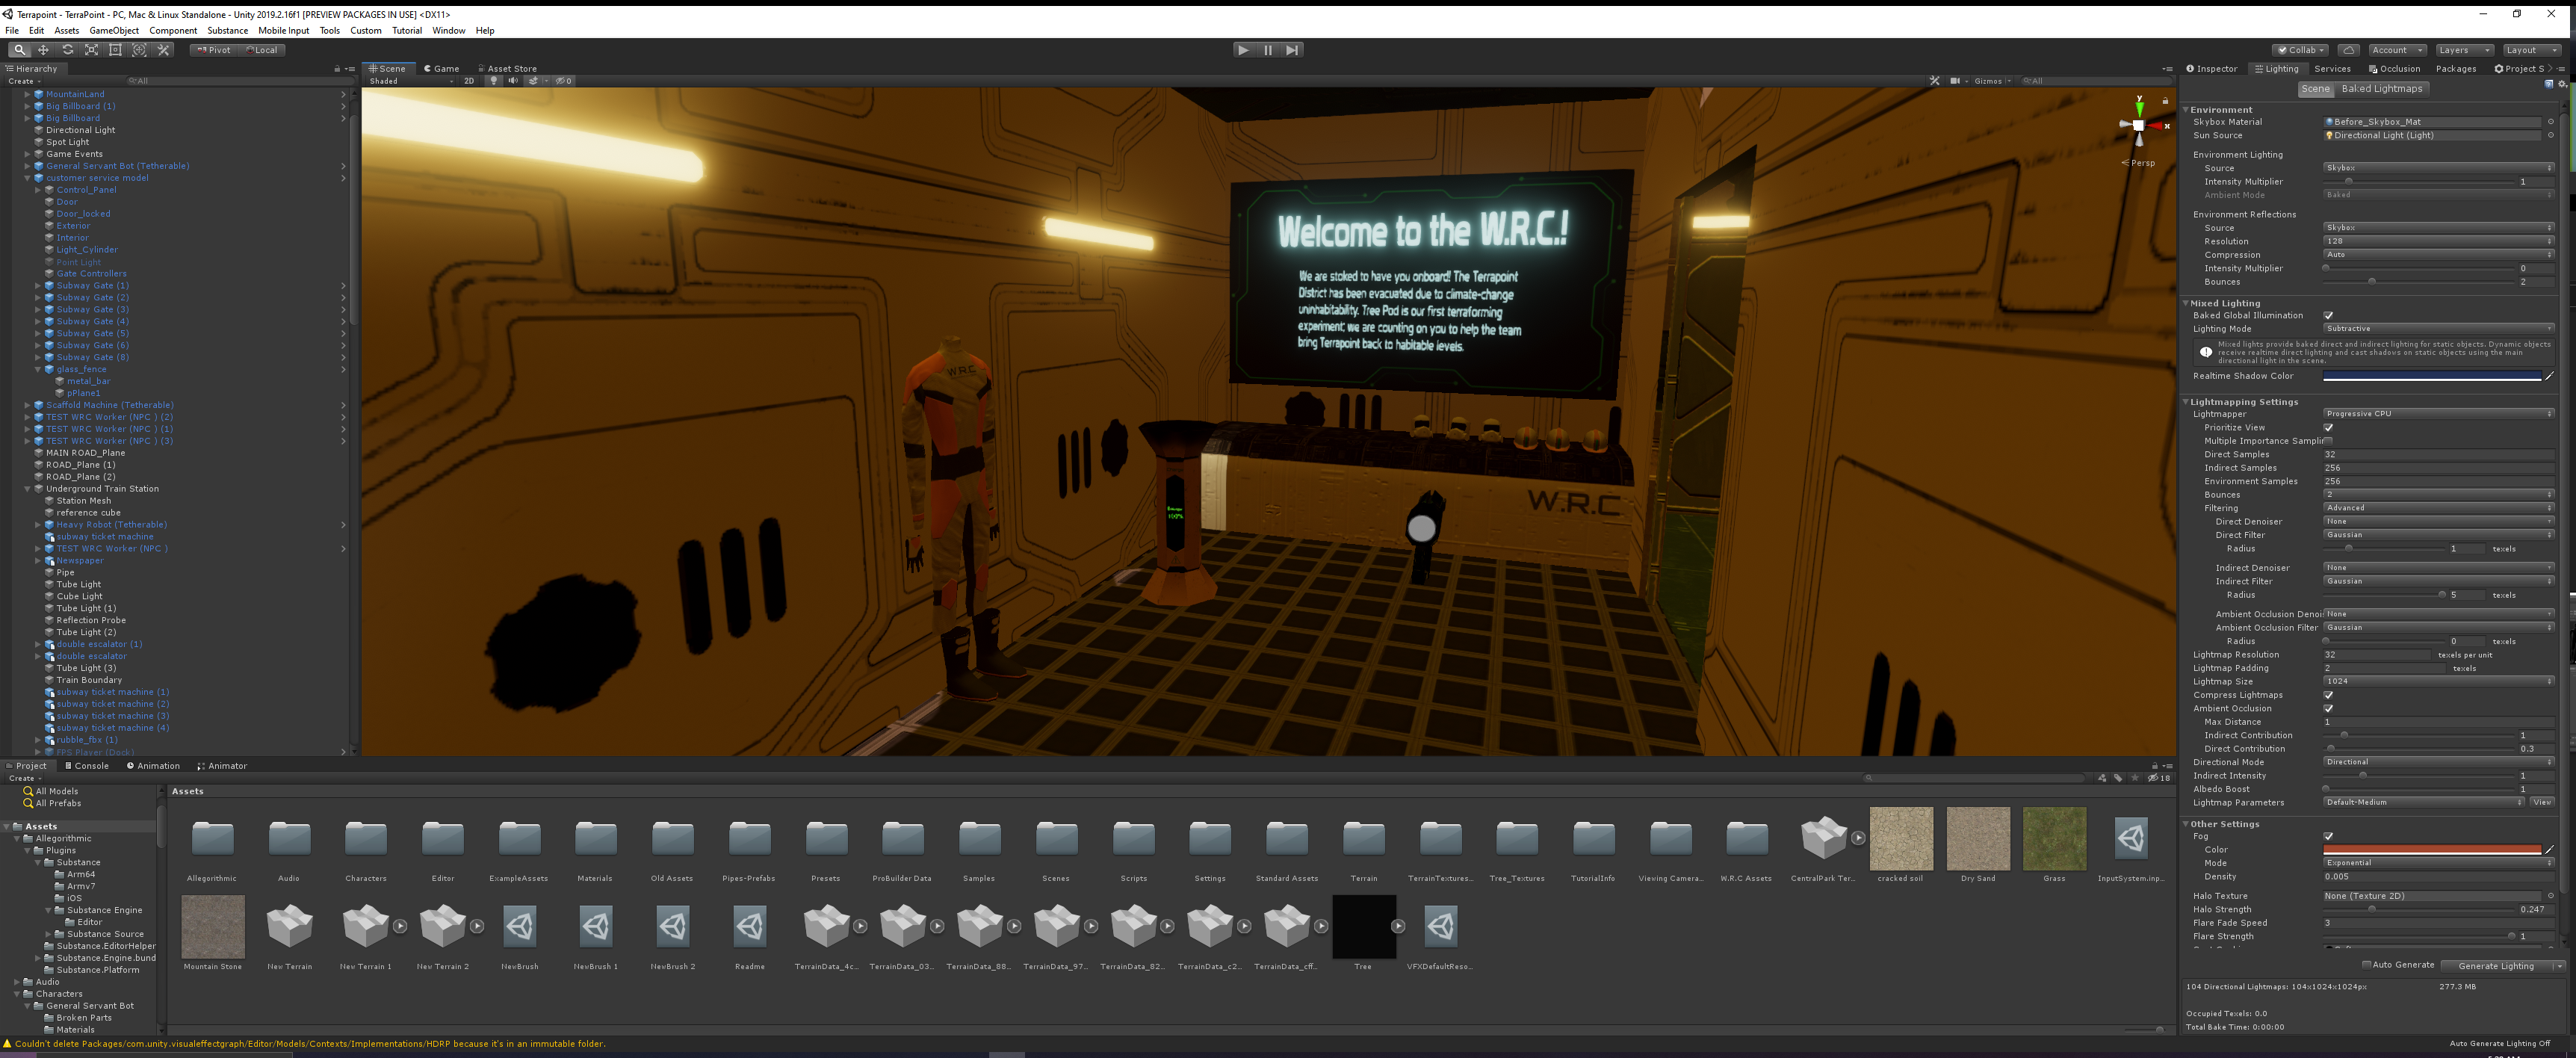Toggle scene lighting lightbulb icon

[493, 81]
